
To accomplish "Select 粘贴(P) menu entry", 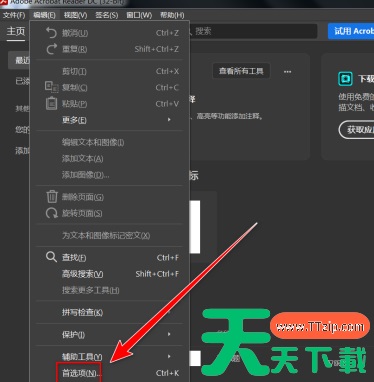I will click(x=109, y=104).
